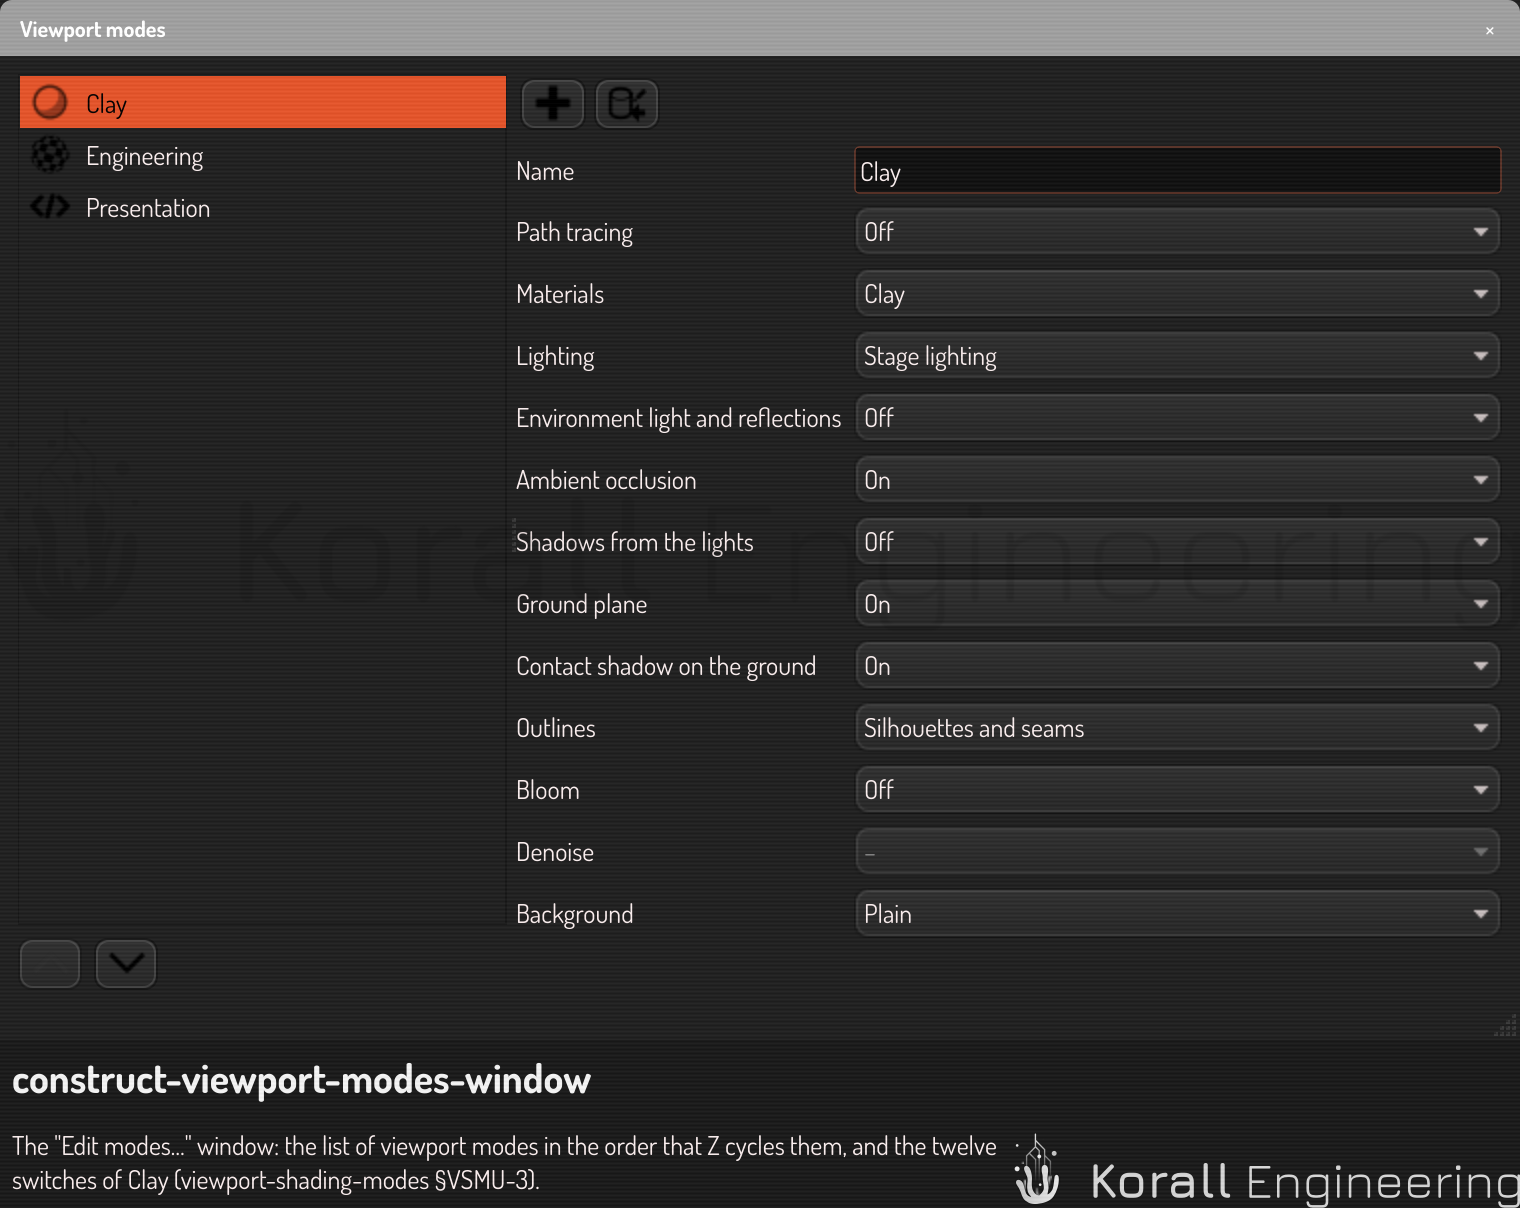
Task: Select the Engineering mode in the list
Action: tap(263, 156)
